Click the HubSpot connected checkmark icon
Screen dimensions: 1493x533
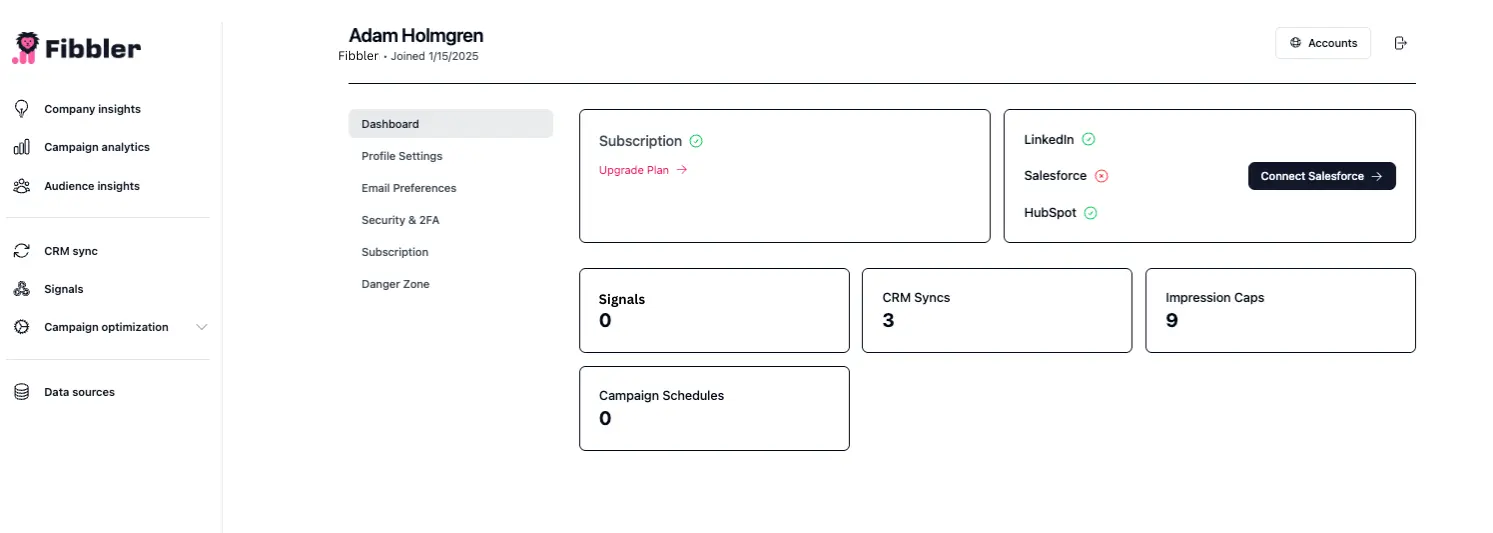[1090, 213]
